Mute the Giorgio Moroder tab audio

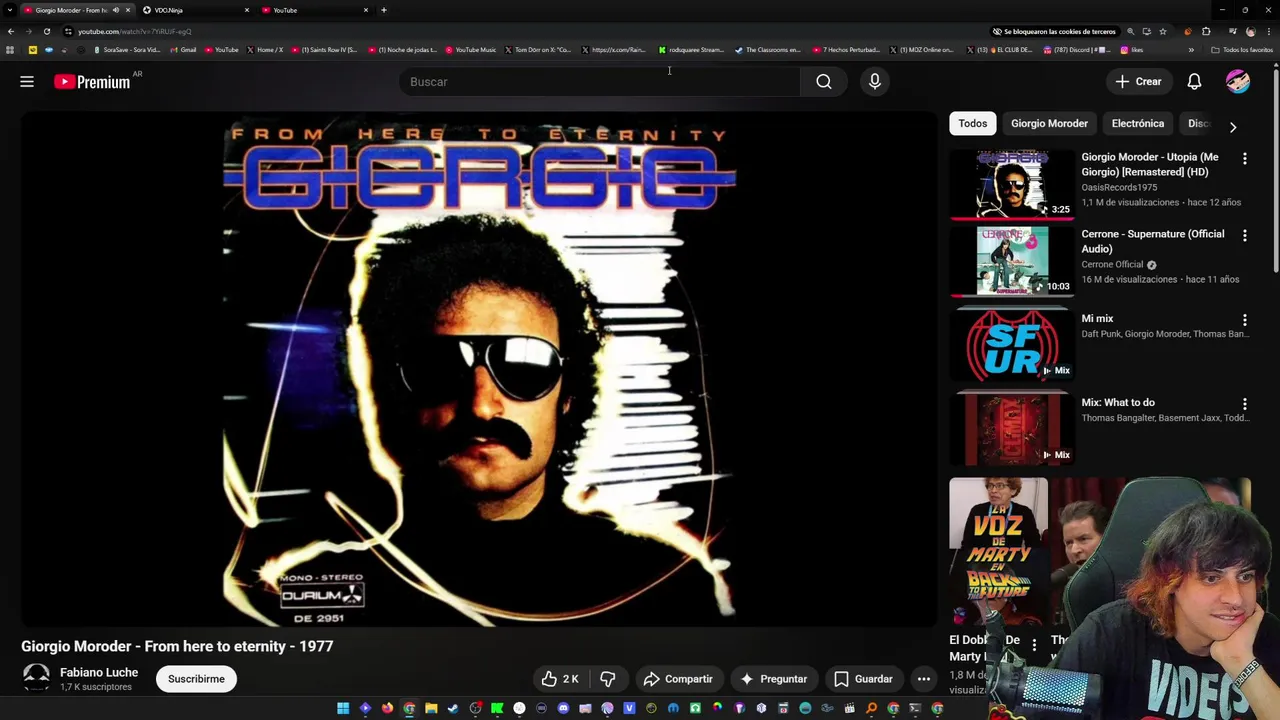[x=115, y=10]
